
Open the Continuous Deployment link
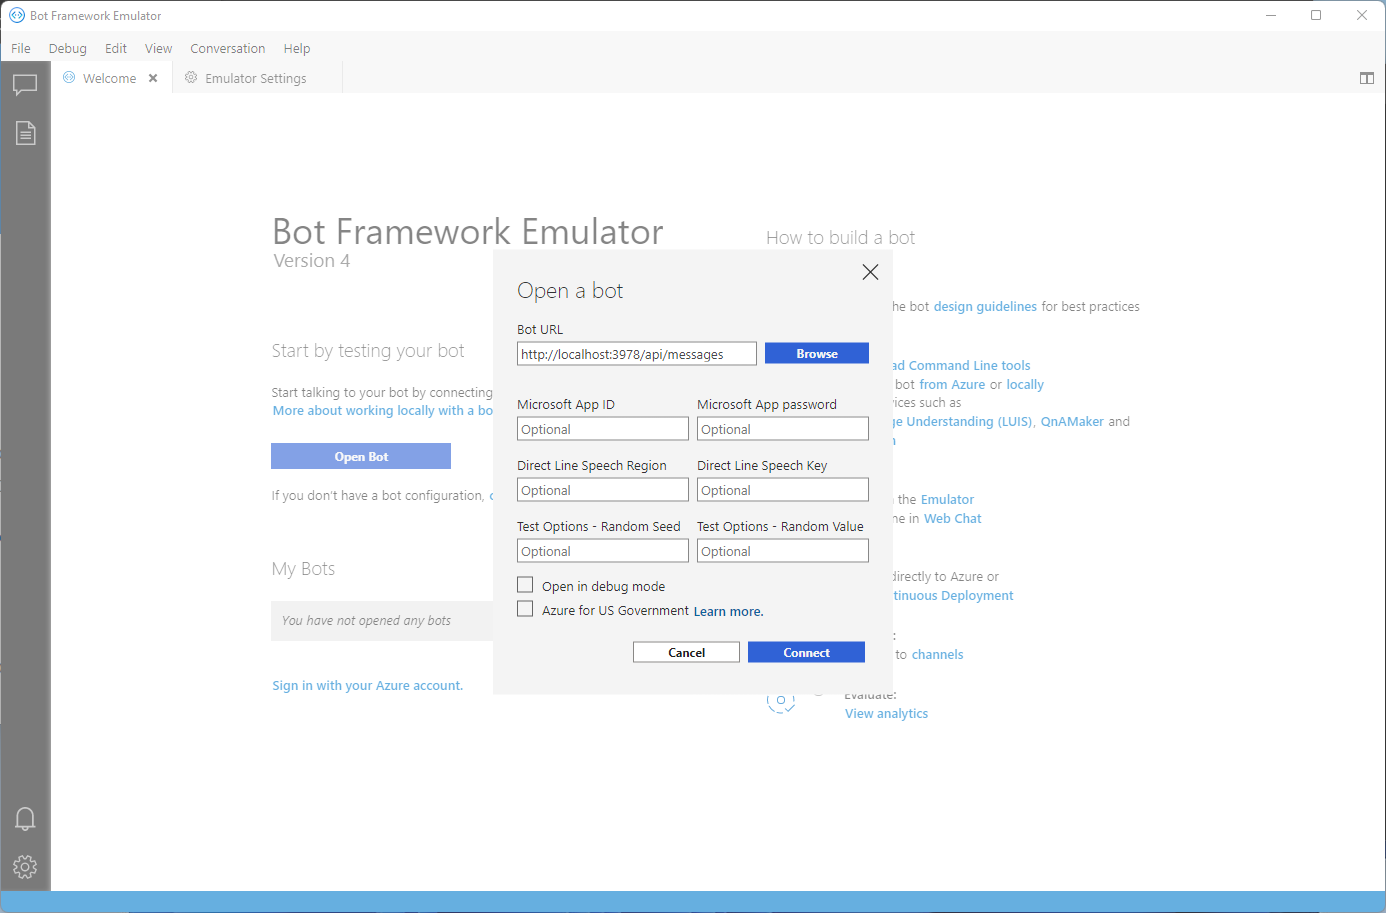953,596
